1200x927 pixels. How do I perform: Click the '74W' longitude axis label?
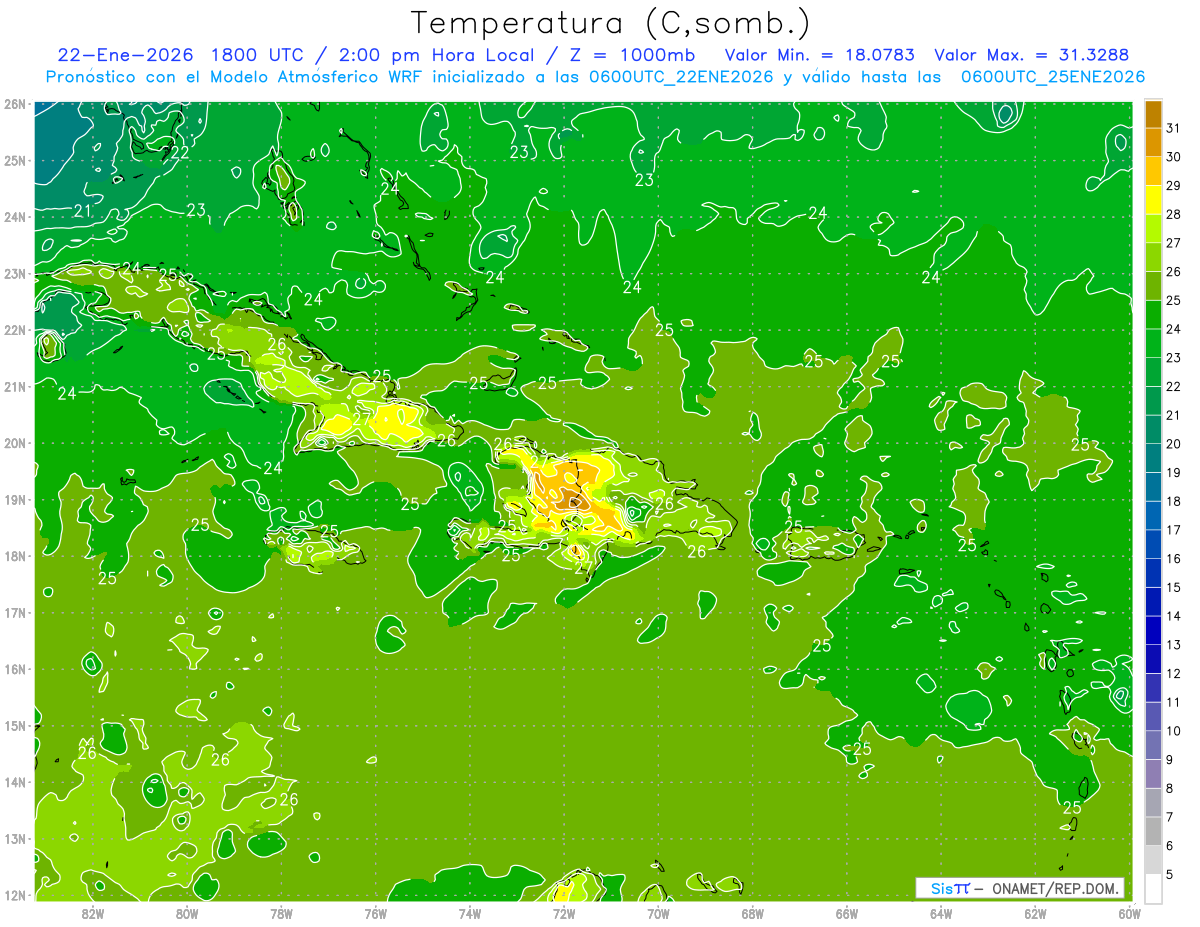click(x=469, y=912)
